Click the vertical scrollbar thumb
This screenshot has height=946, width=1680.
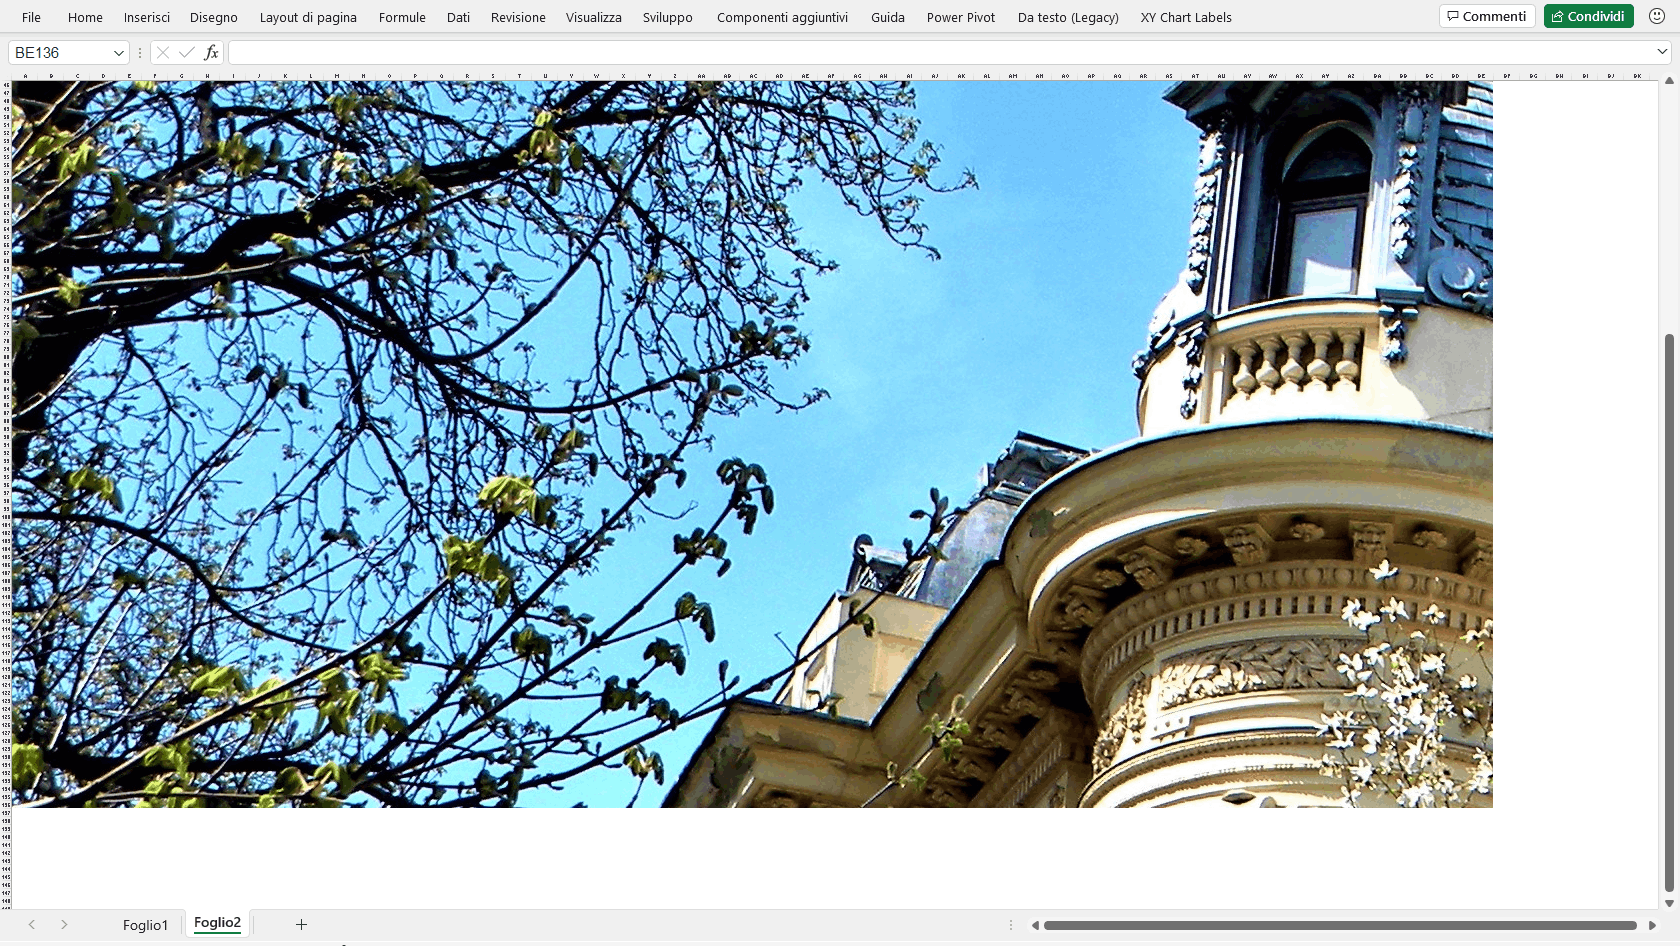pyautogui.click(x=1669, y=612)
